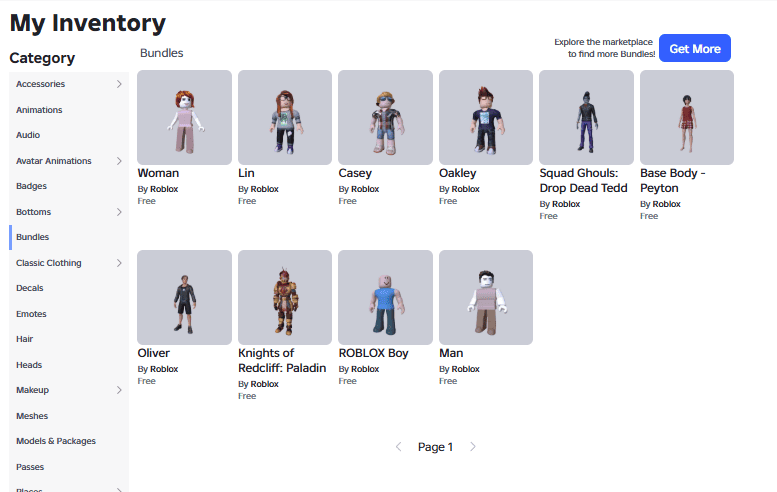This screenshot has width=777, height=492.
Task: Click the Lin title link
Action: tap(246, 173)
